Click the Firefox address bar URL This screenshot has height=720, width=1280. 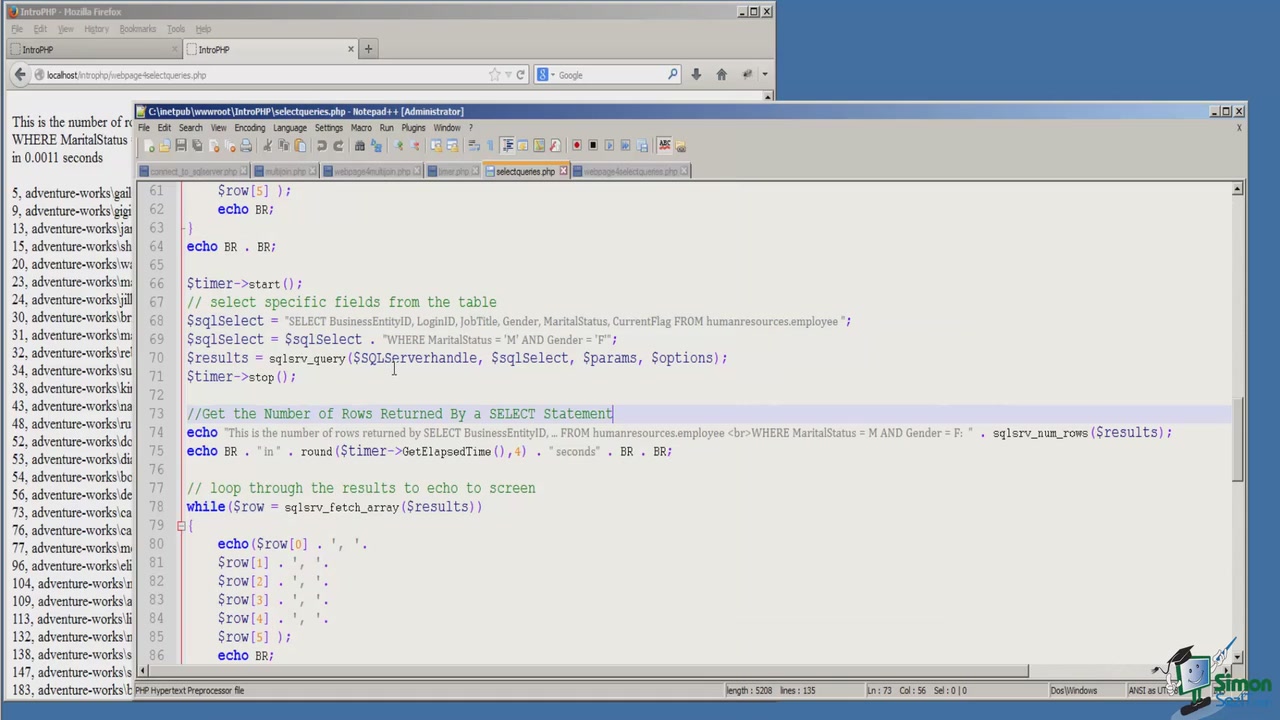pos(126,75)
